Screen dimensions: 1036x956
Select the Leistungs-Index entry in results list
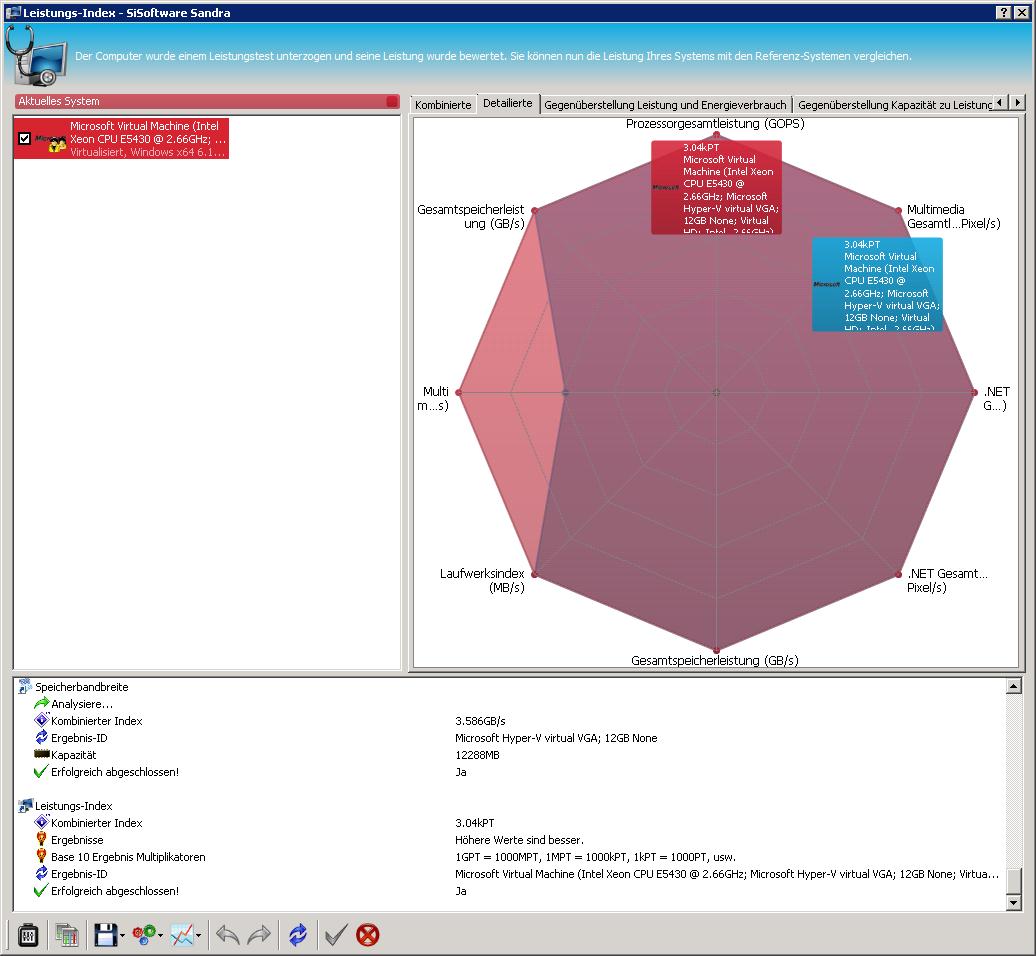point(73,806)
